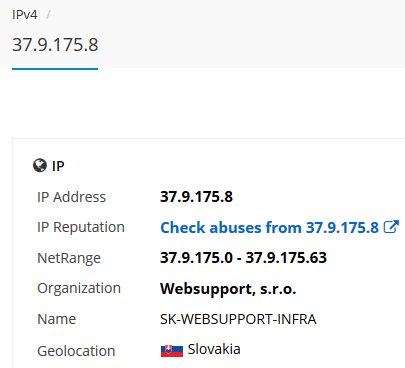The height and width of the screenshot is (368, 405).
Task: Click the IP Reputation field label
Action: (x=81, y=227)
